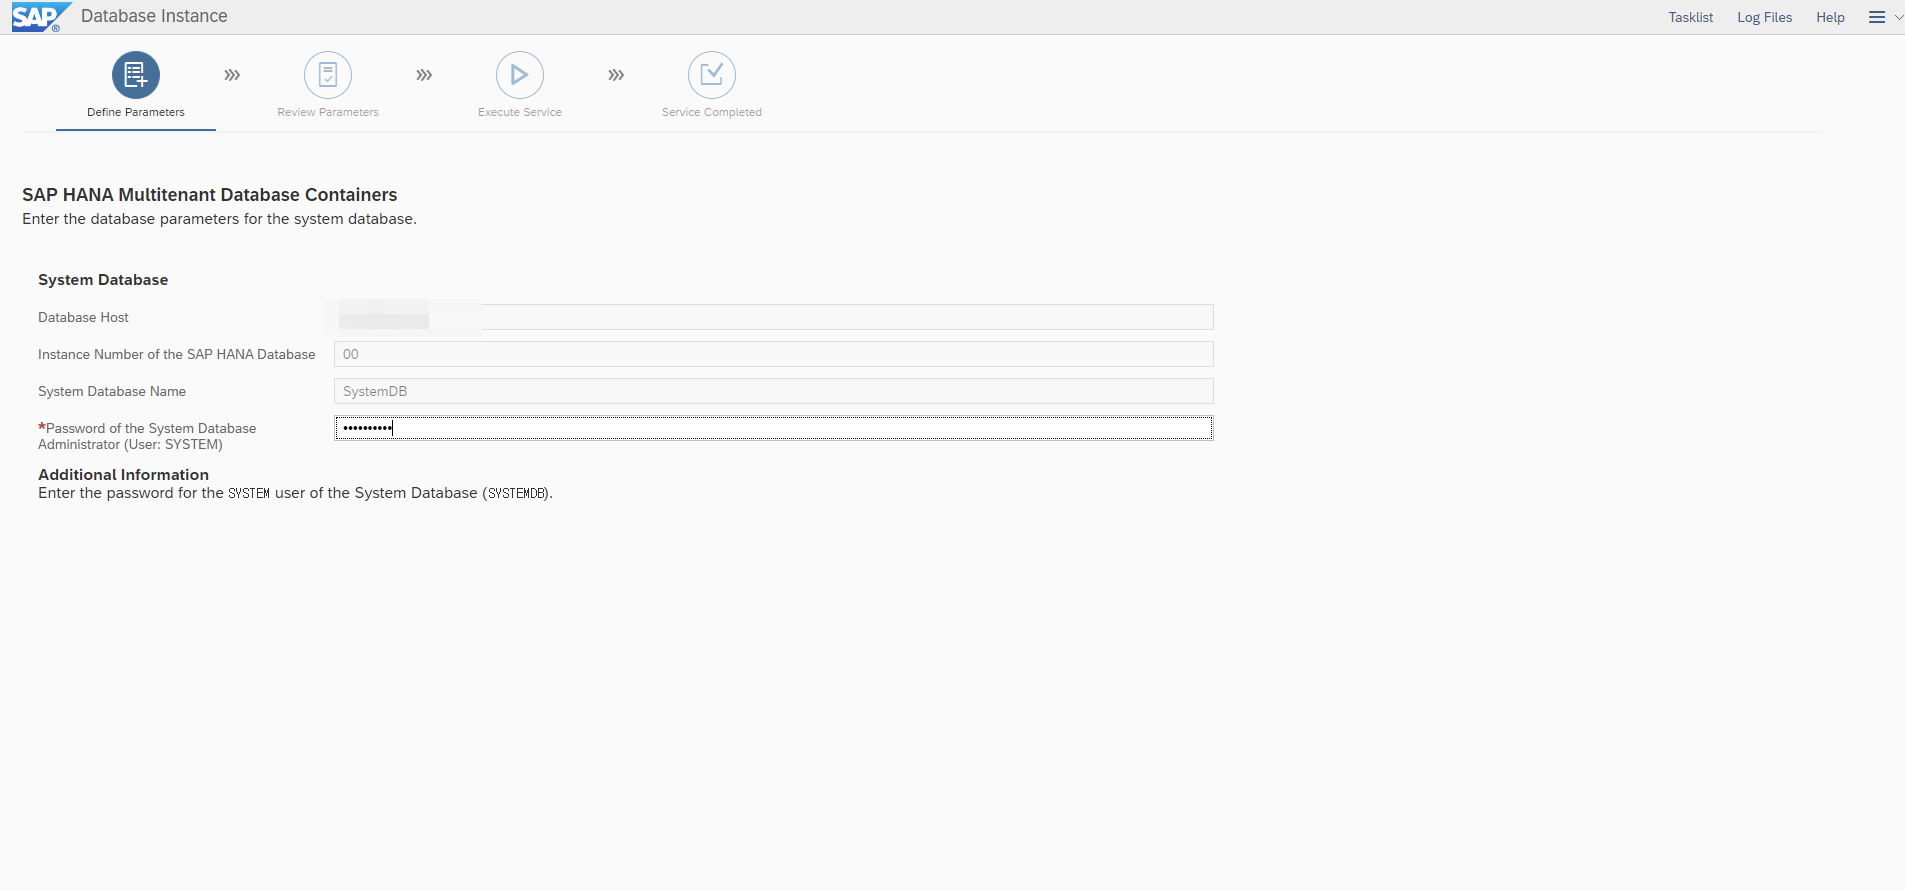1905x891 pixels.
Task: Open the hamburger menu icon
Action: [1877, 17]
